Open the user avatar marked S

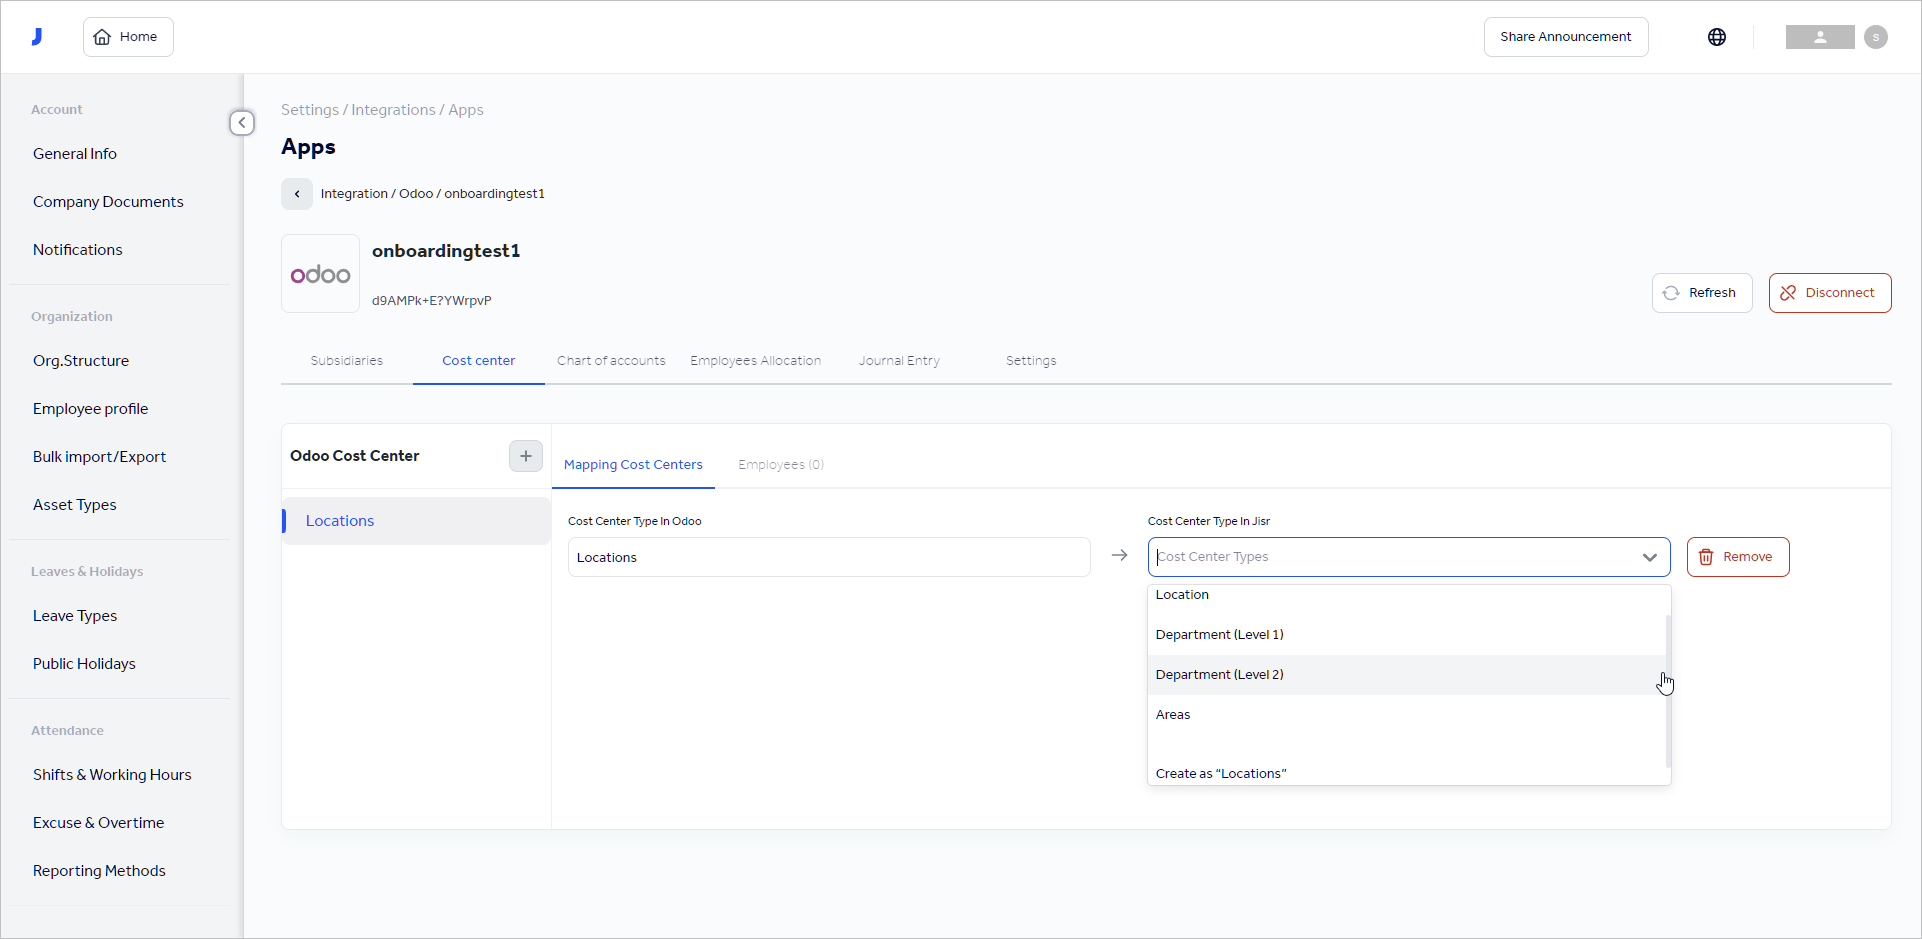coord(1876,37)
